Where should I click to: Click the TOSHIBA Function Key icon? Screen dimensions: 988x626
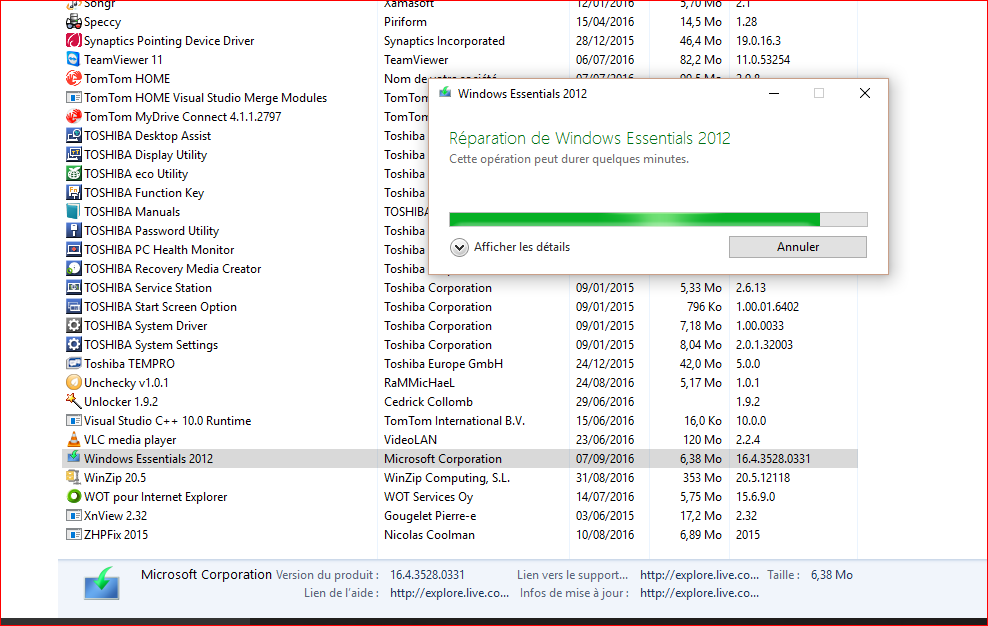pos(74,192)
